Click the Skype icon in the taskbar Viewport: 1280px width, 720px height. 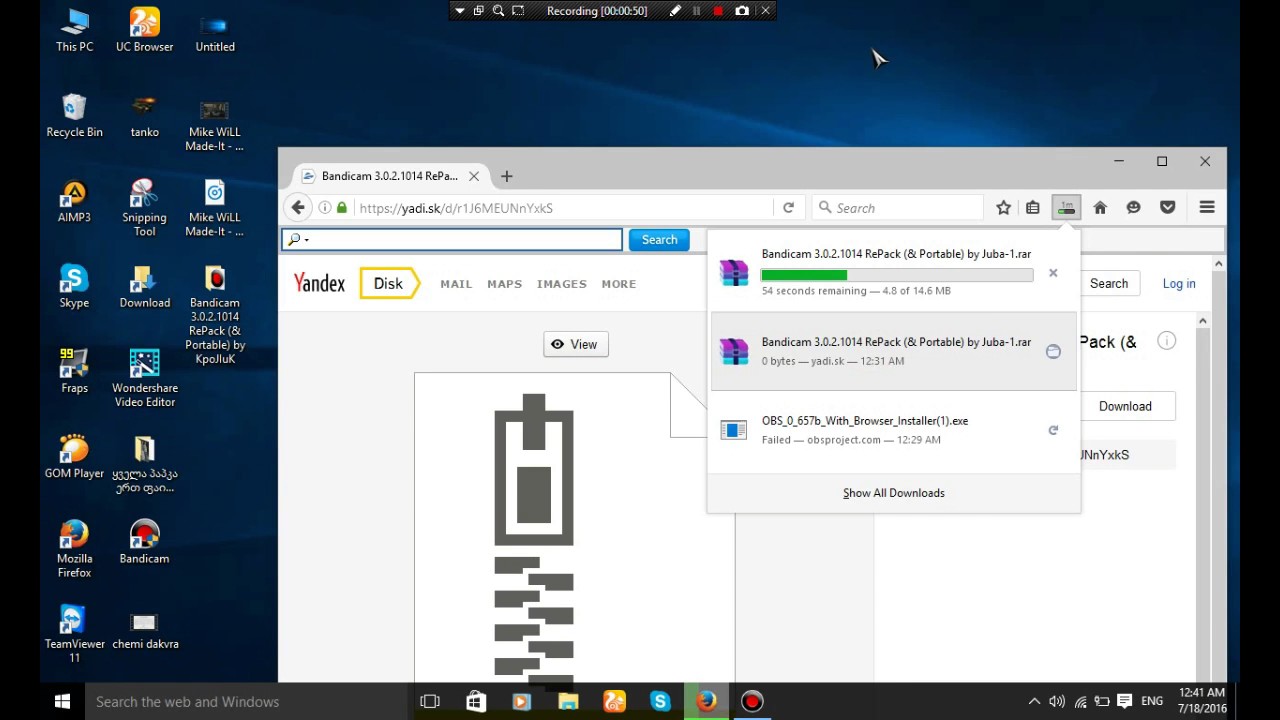[660, 701]
